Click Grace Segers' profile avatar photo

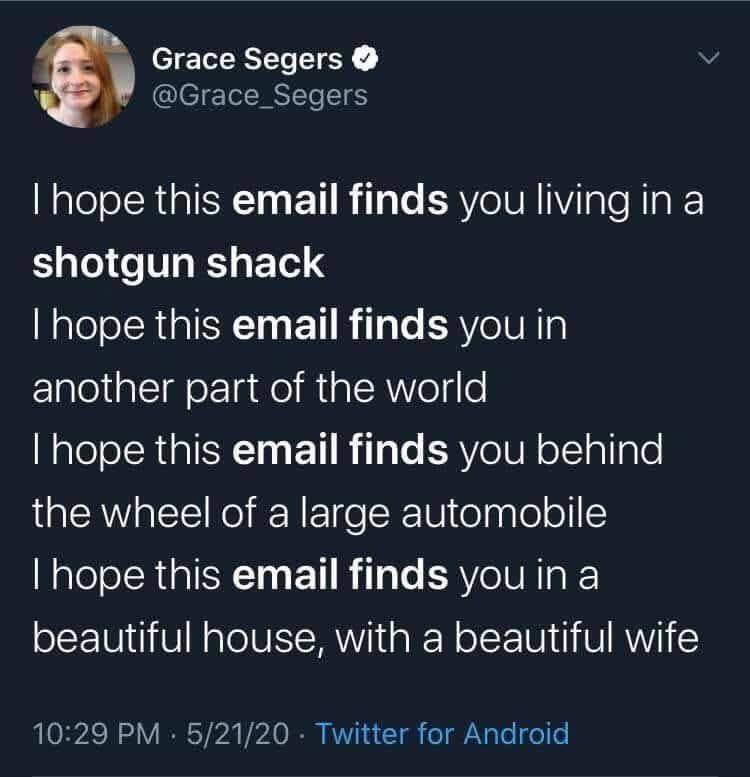[77, 75]
